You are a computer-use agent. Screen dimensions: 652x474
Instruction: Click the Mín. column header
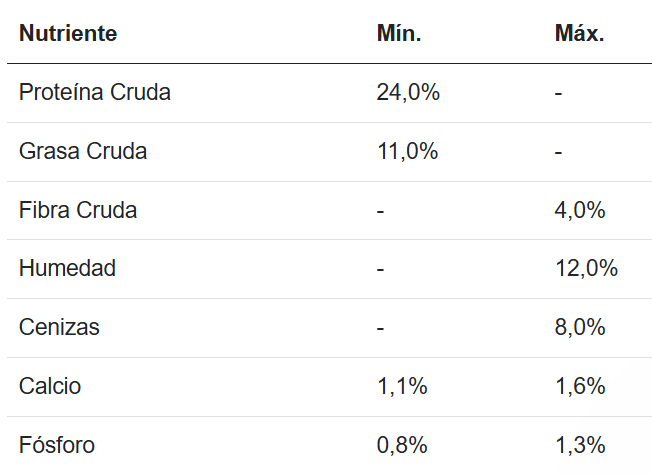click(398, 34)
